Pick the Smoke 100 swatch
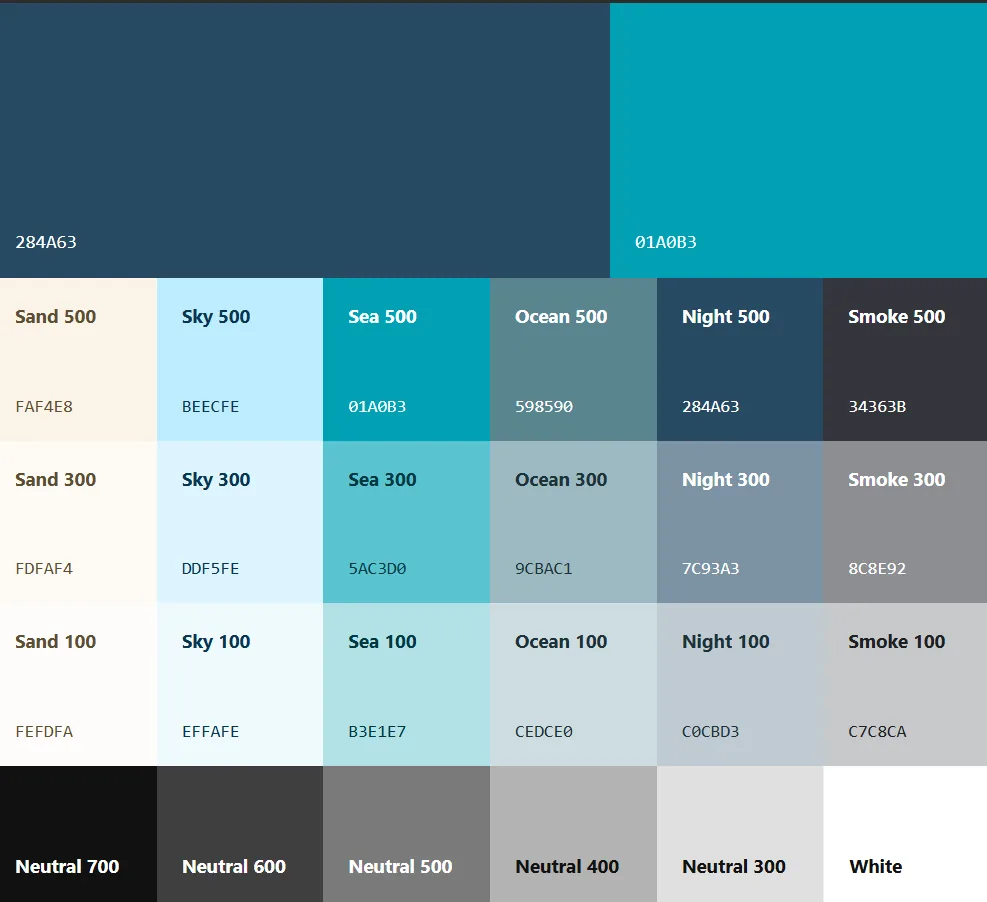Image resolution: width=987 pixels, height=902 pixels. [x=905, y=684]
